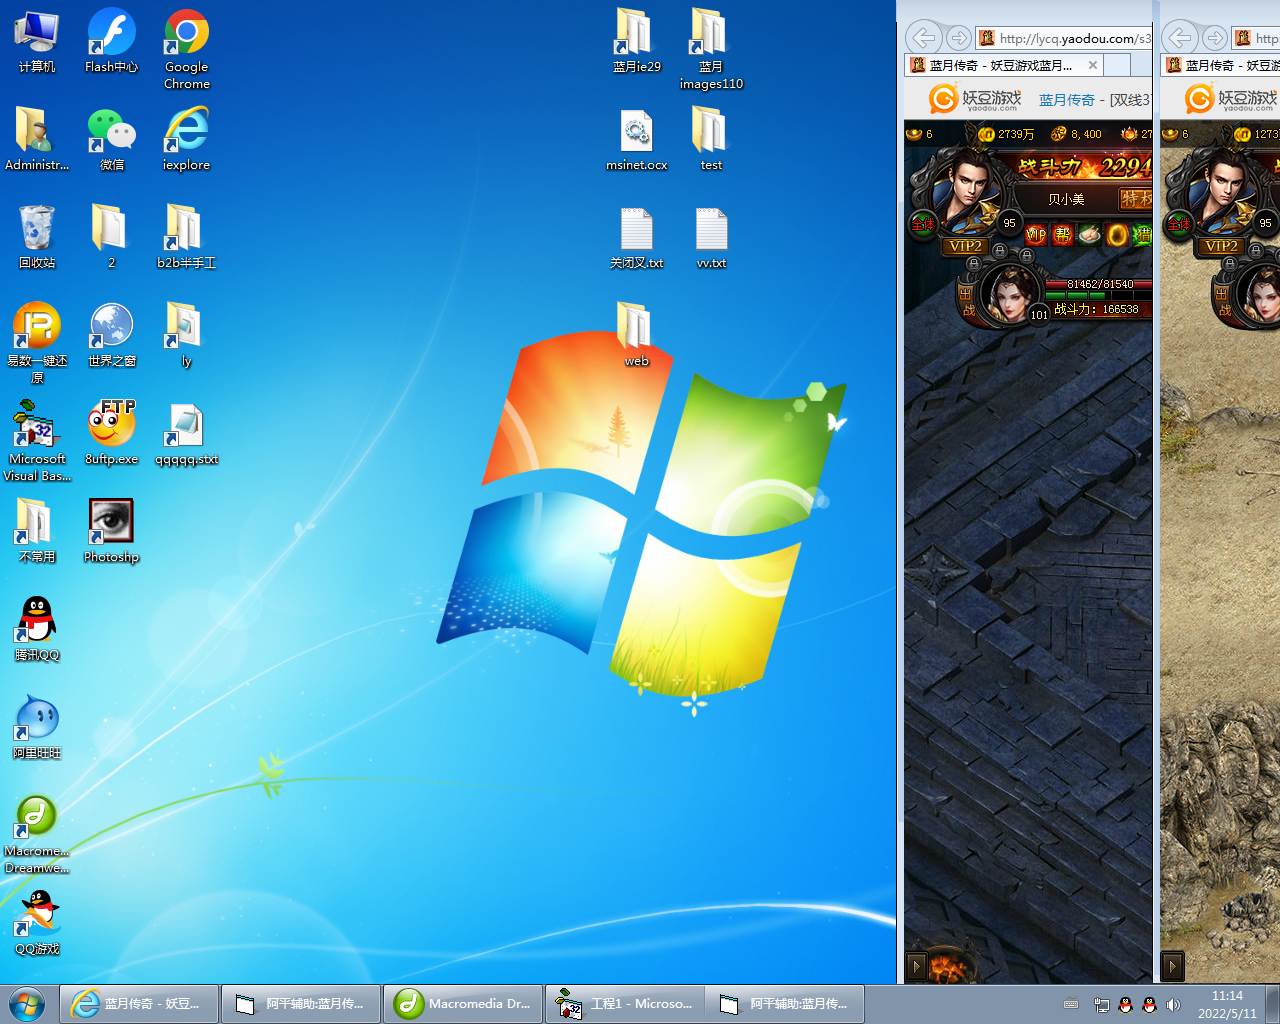Viewport: 1280px width, 1024px height.
Task: Toggle 全体 attack mode in dark-map game window
Action: (922, 224)
